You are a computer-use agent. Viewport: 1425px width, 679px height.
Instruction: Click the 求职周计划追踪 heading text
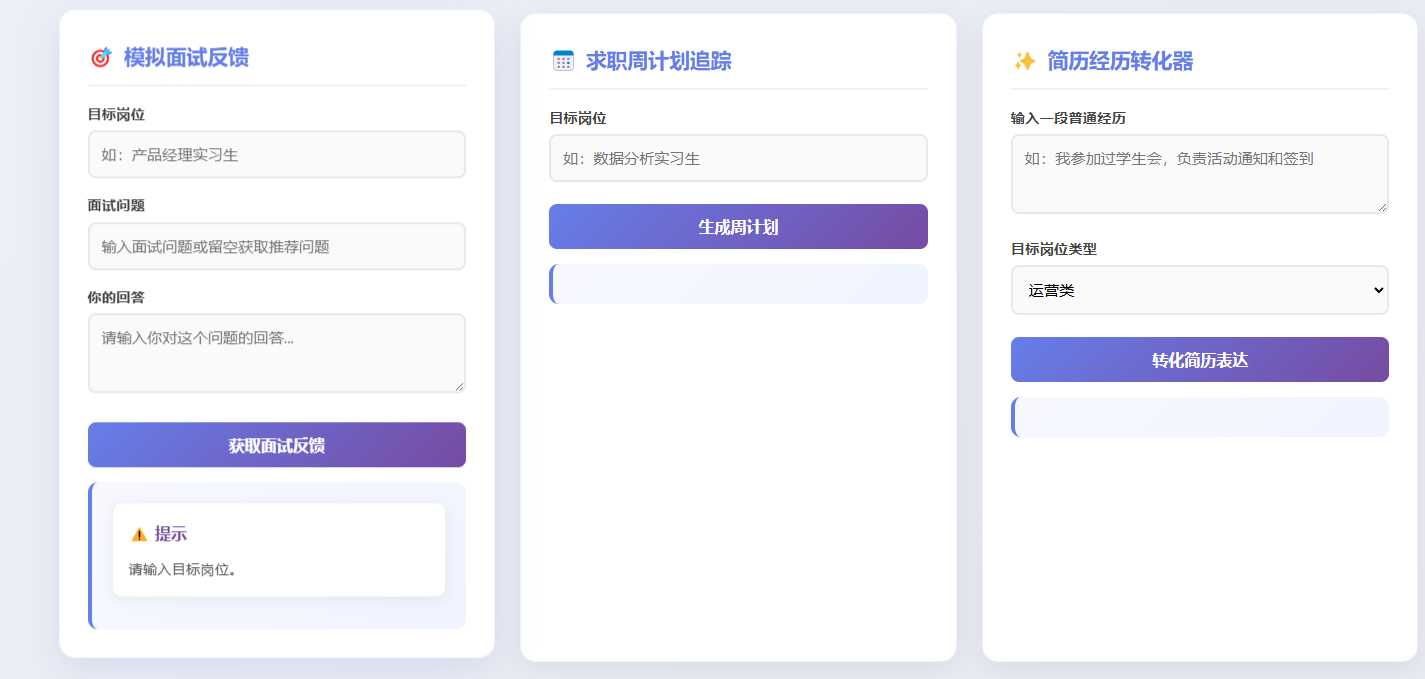click(x=658, y=62)
